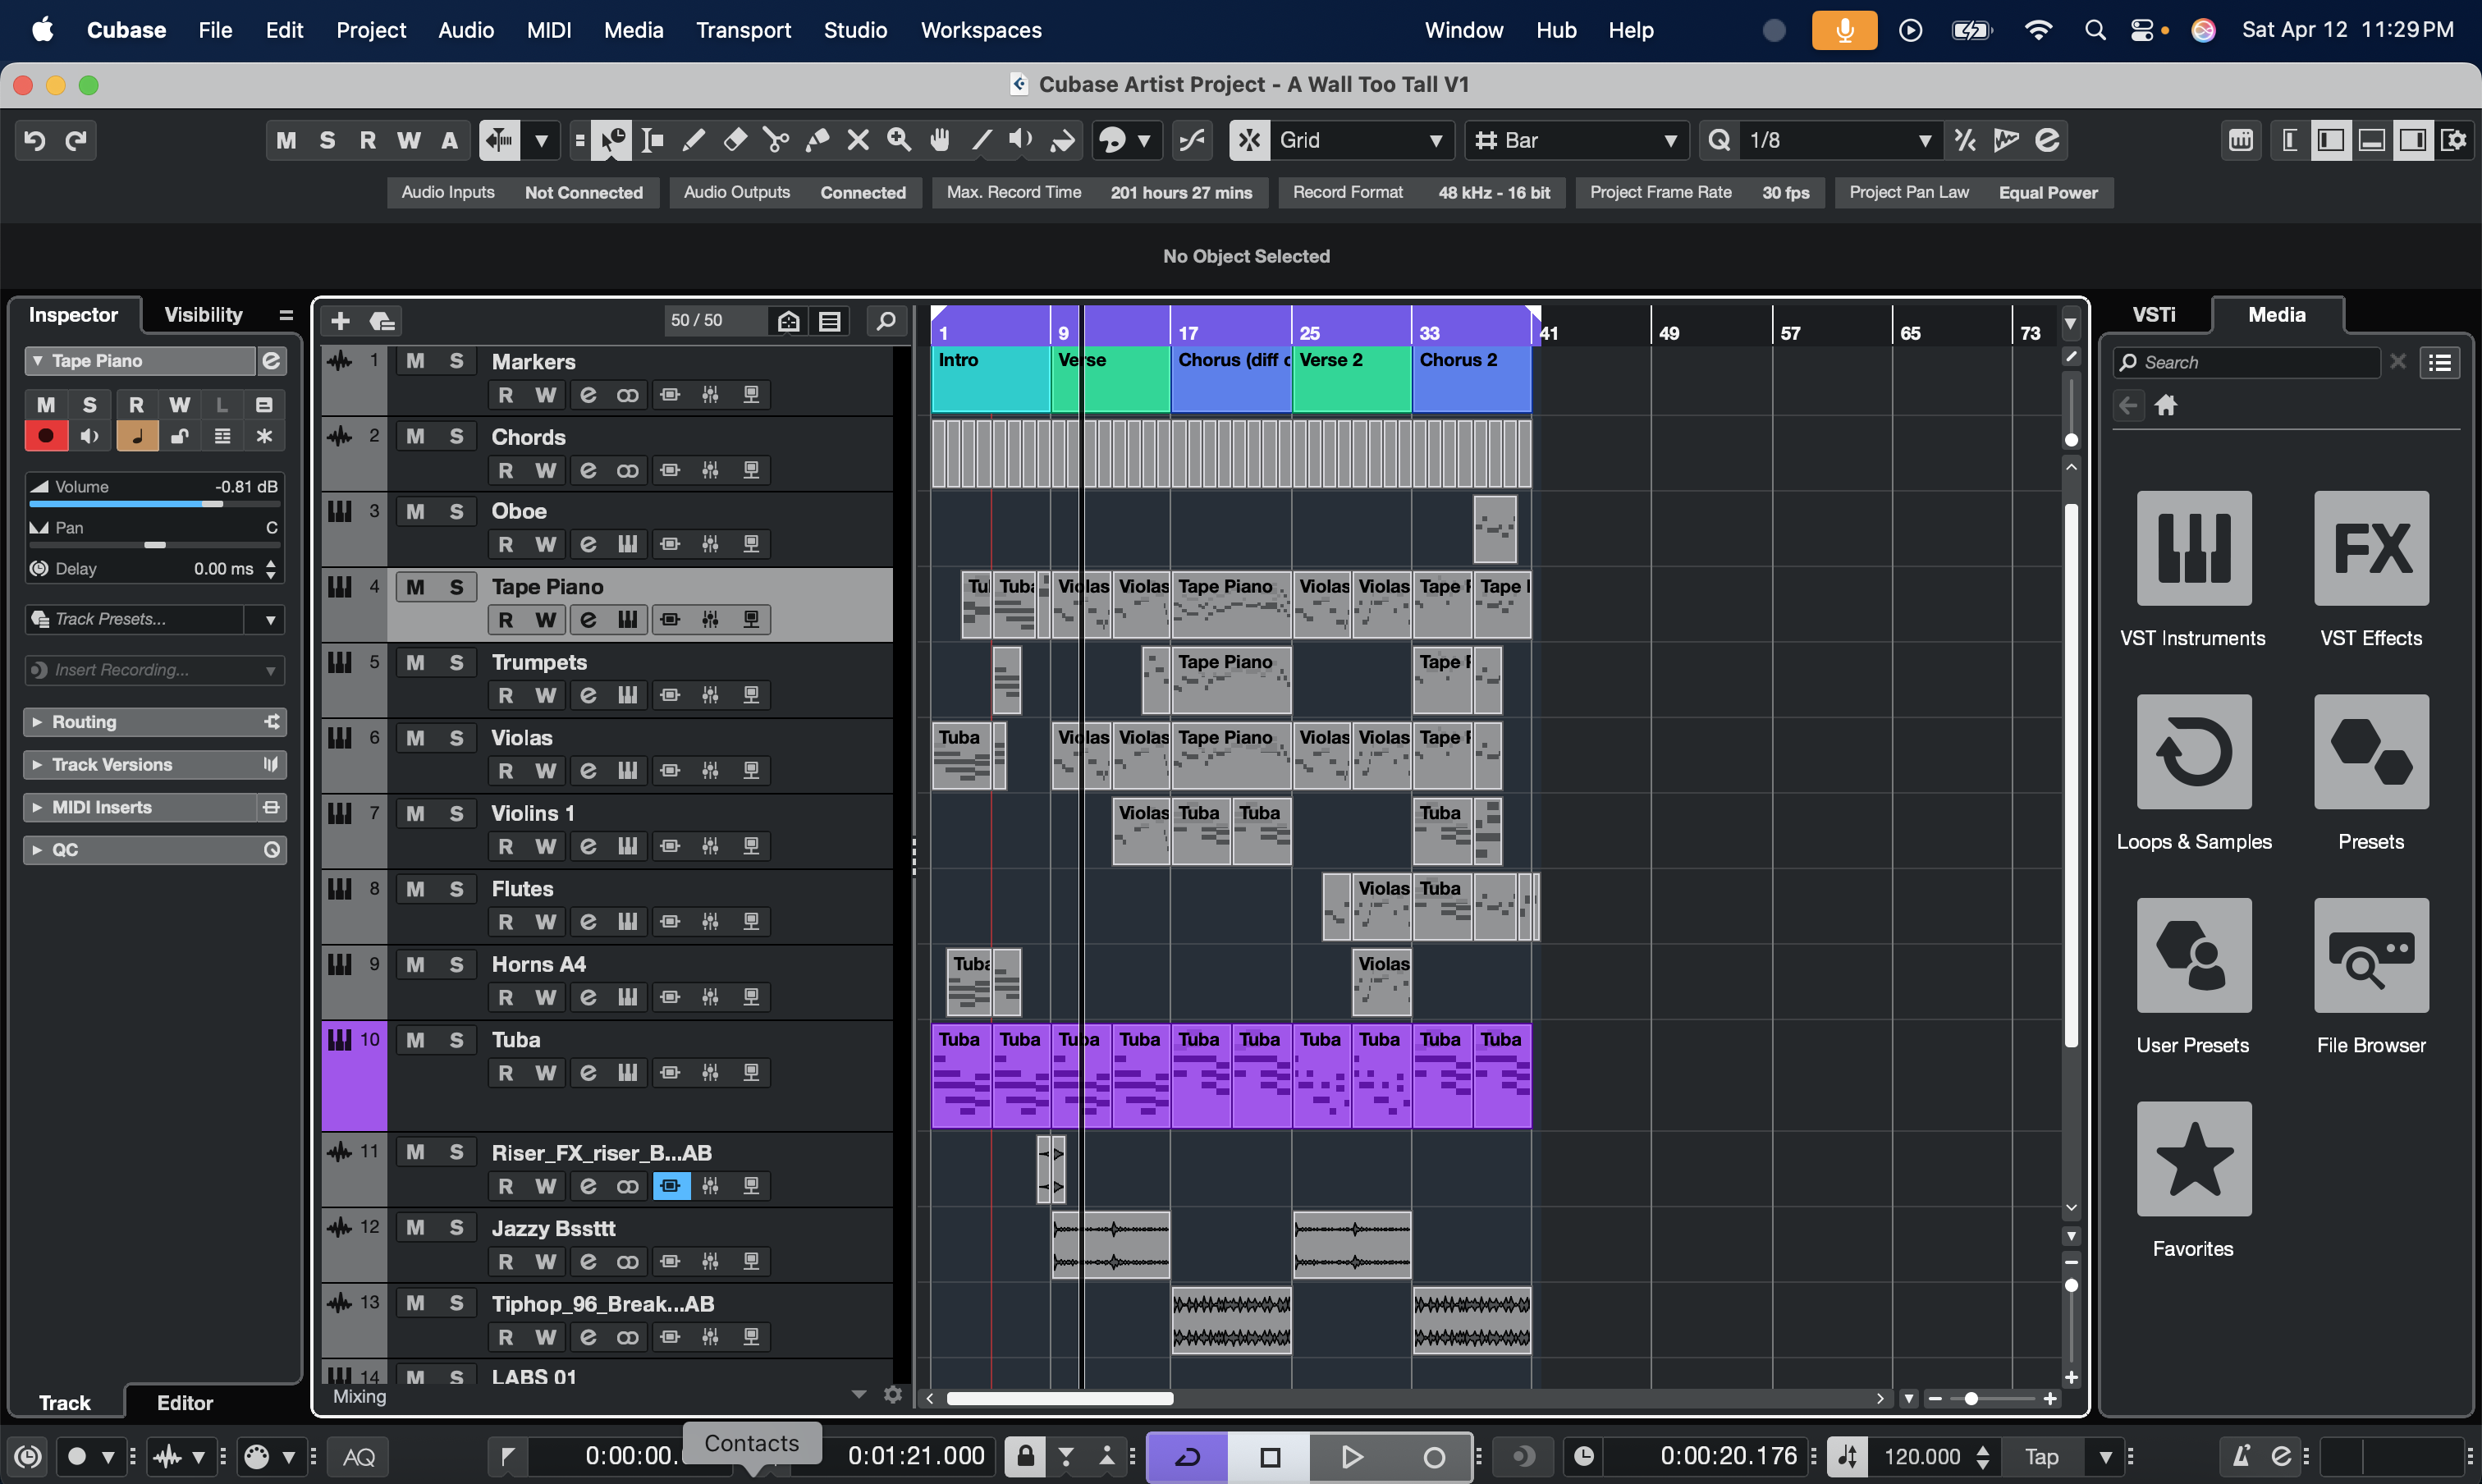Image resolution: width=2482 pixels, height=1484 pixels.
Task: Click the horizontal zoom slider
Action: 1991,1399
